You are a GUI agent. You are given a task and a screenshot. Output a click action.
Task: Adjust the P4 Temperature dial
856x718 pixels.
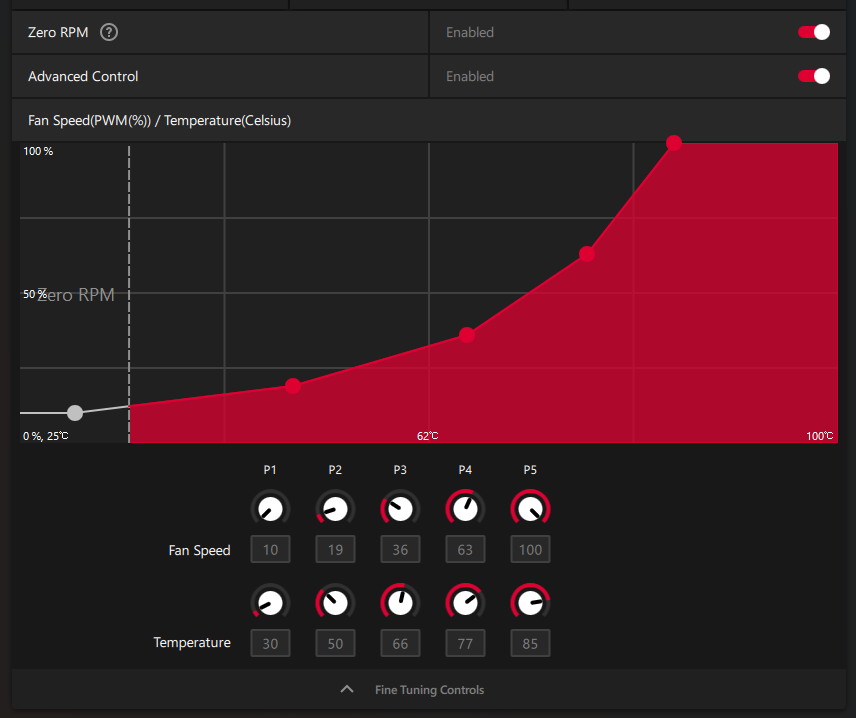tap(465, 603)
